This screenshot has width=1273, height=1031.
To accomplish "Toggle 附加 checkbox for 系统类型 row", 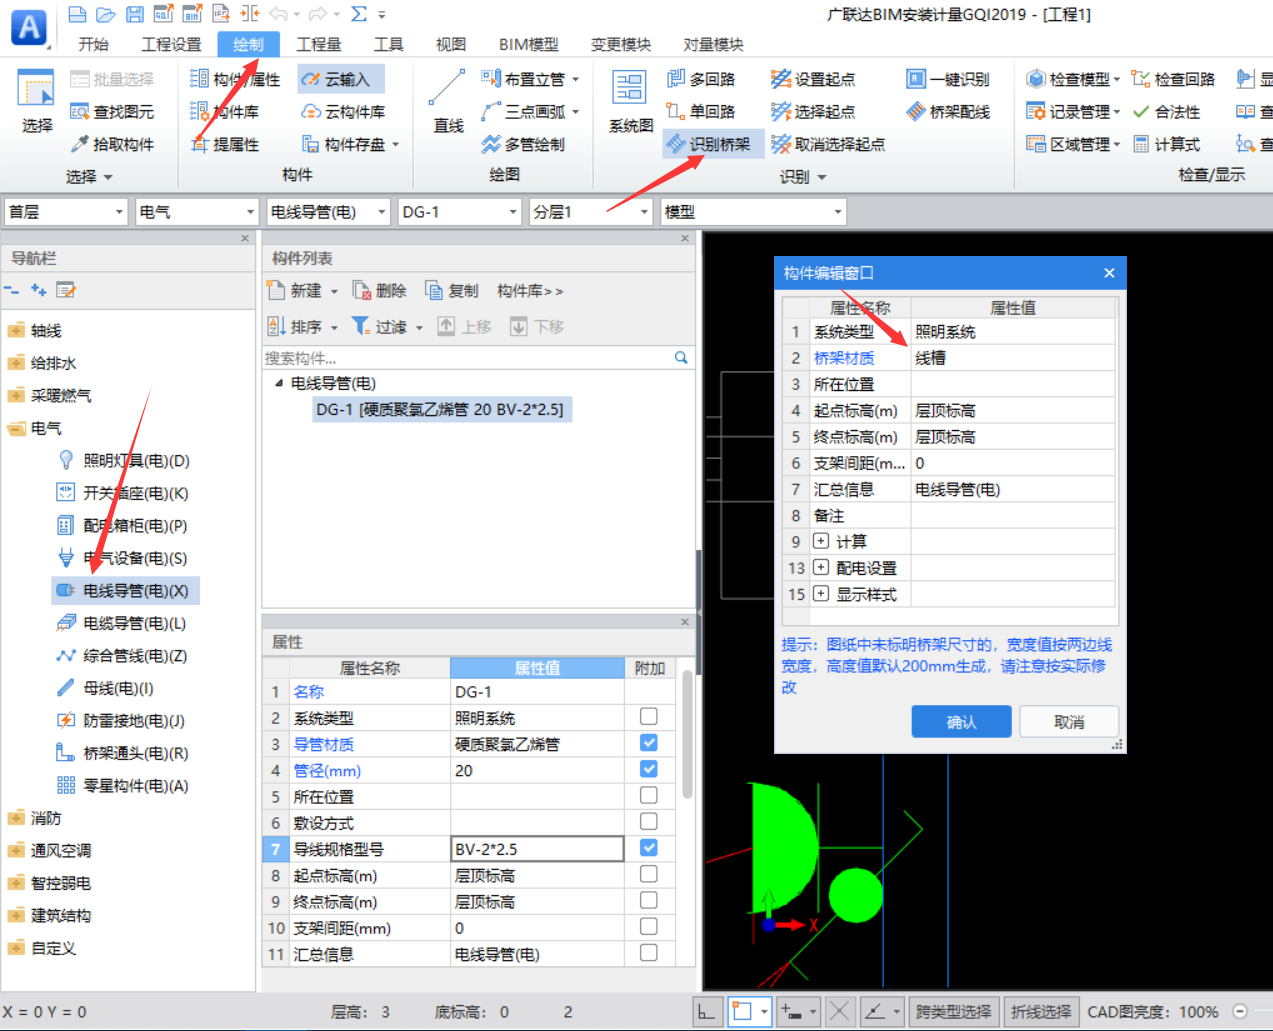I will 649,717.
